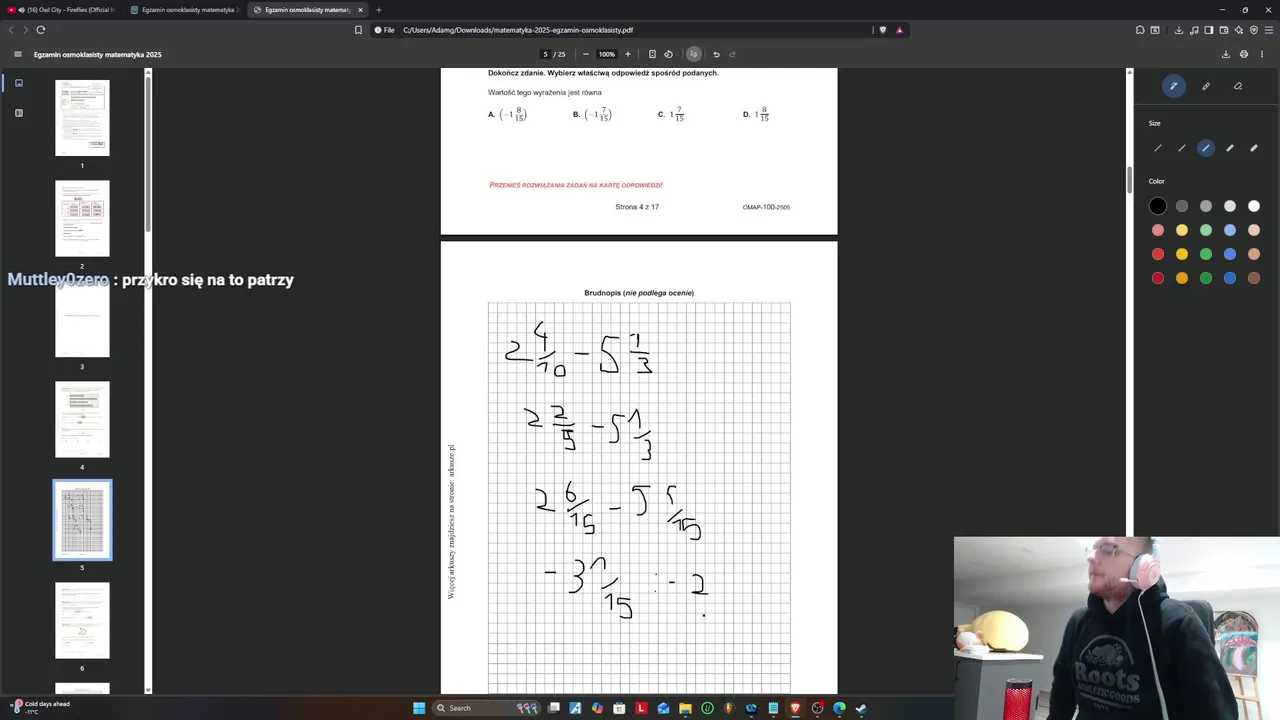Choose the thinnest pen size
The width and height of the screenshot is (1280, 720).
pos(1158,148)
